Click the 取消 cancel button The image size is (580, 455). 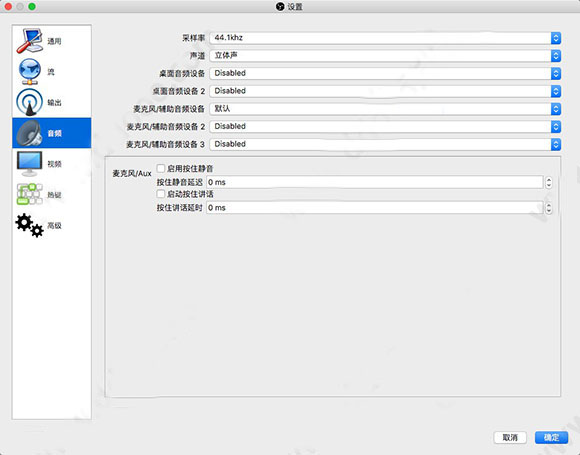tap(510, 438)
